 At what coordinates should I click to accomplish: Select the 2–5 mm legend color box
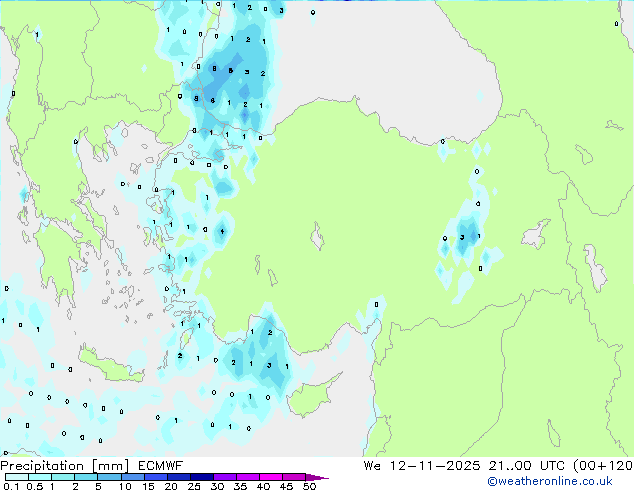86,477
